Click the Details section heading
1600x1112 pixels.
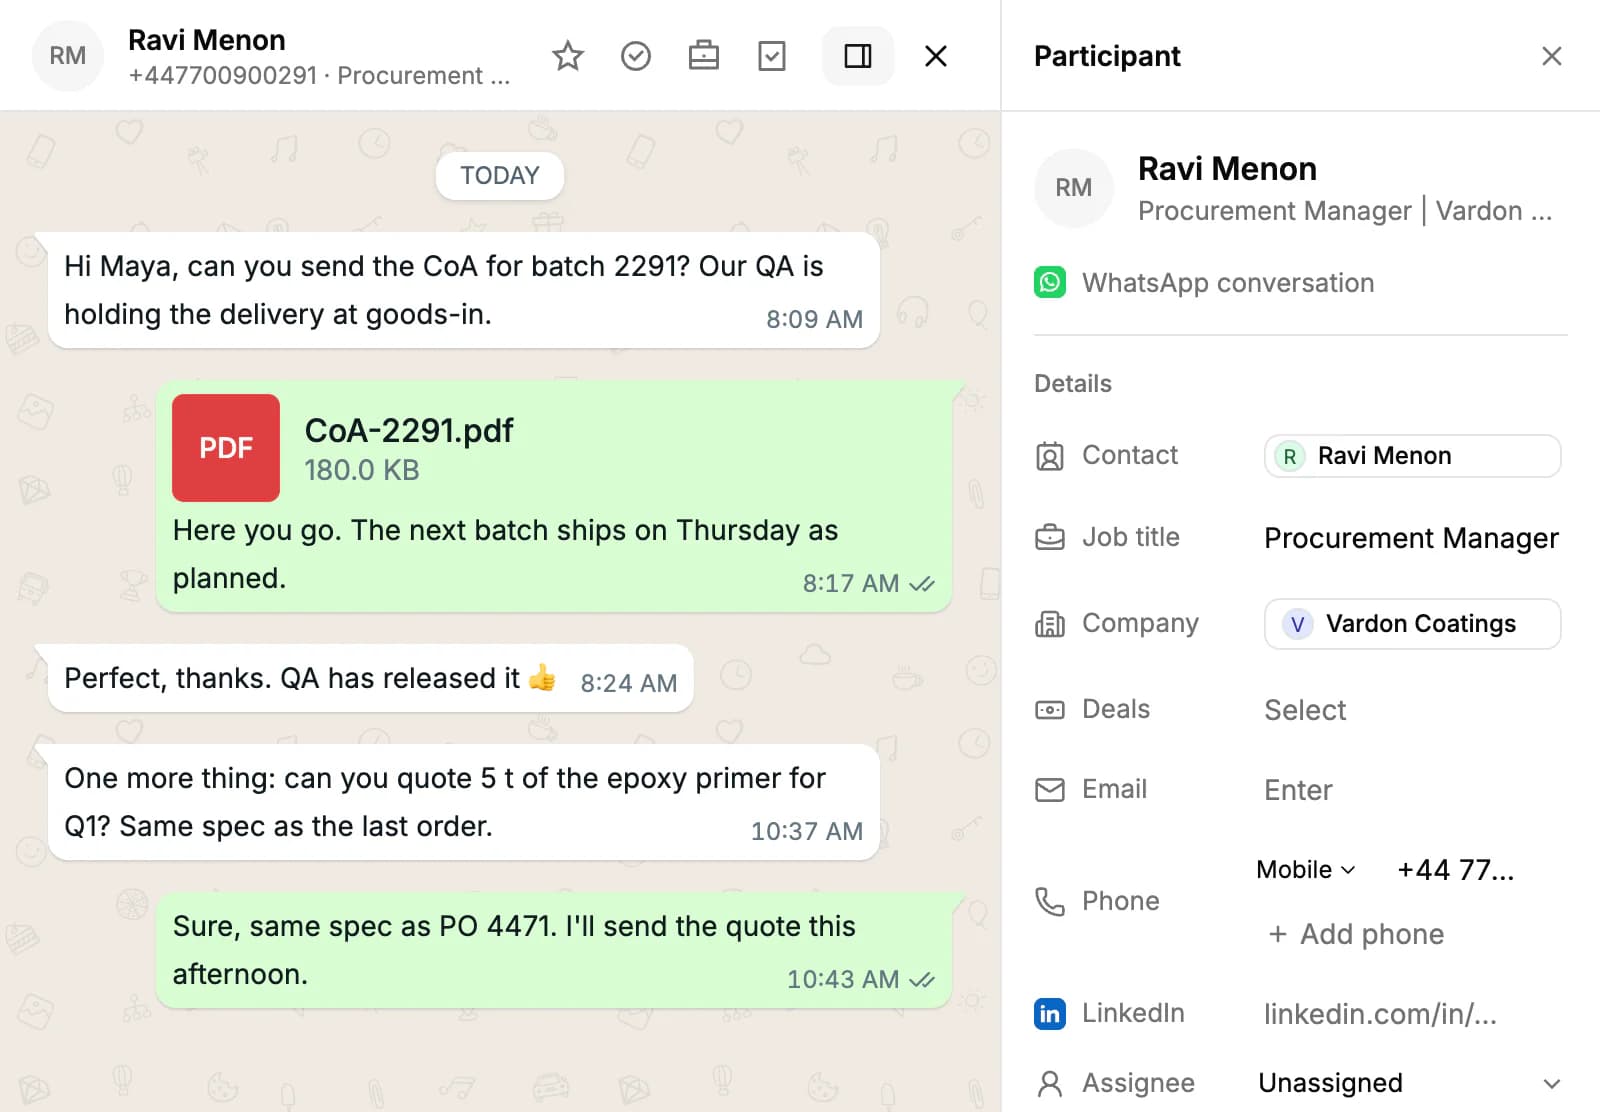(1073, 384)
